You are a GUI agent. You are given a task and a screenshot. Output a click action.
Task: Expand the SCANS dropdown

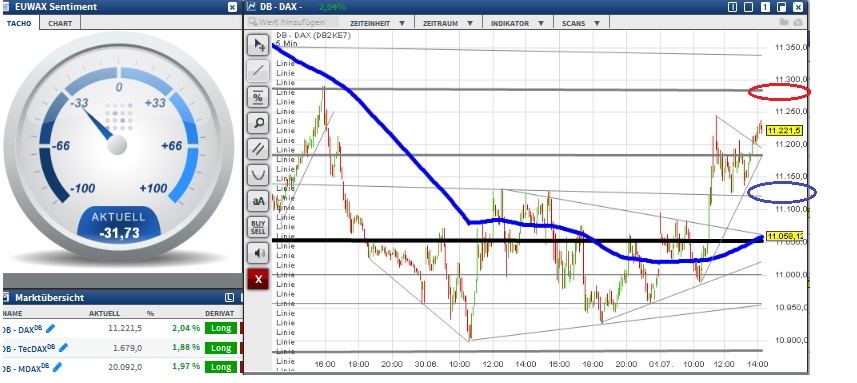pos(581,23)
